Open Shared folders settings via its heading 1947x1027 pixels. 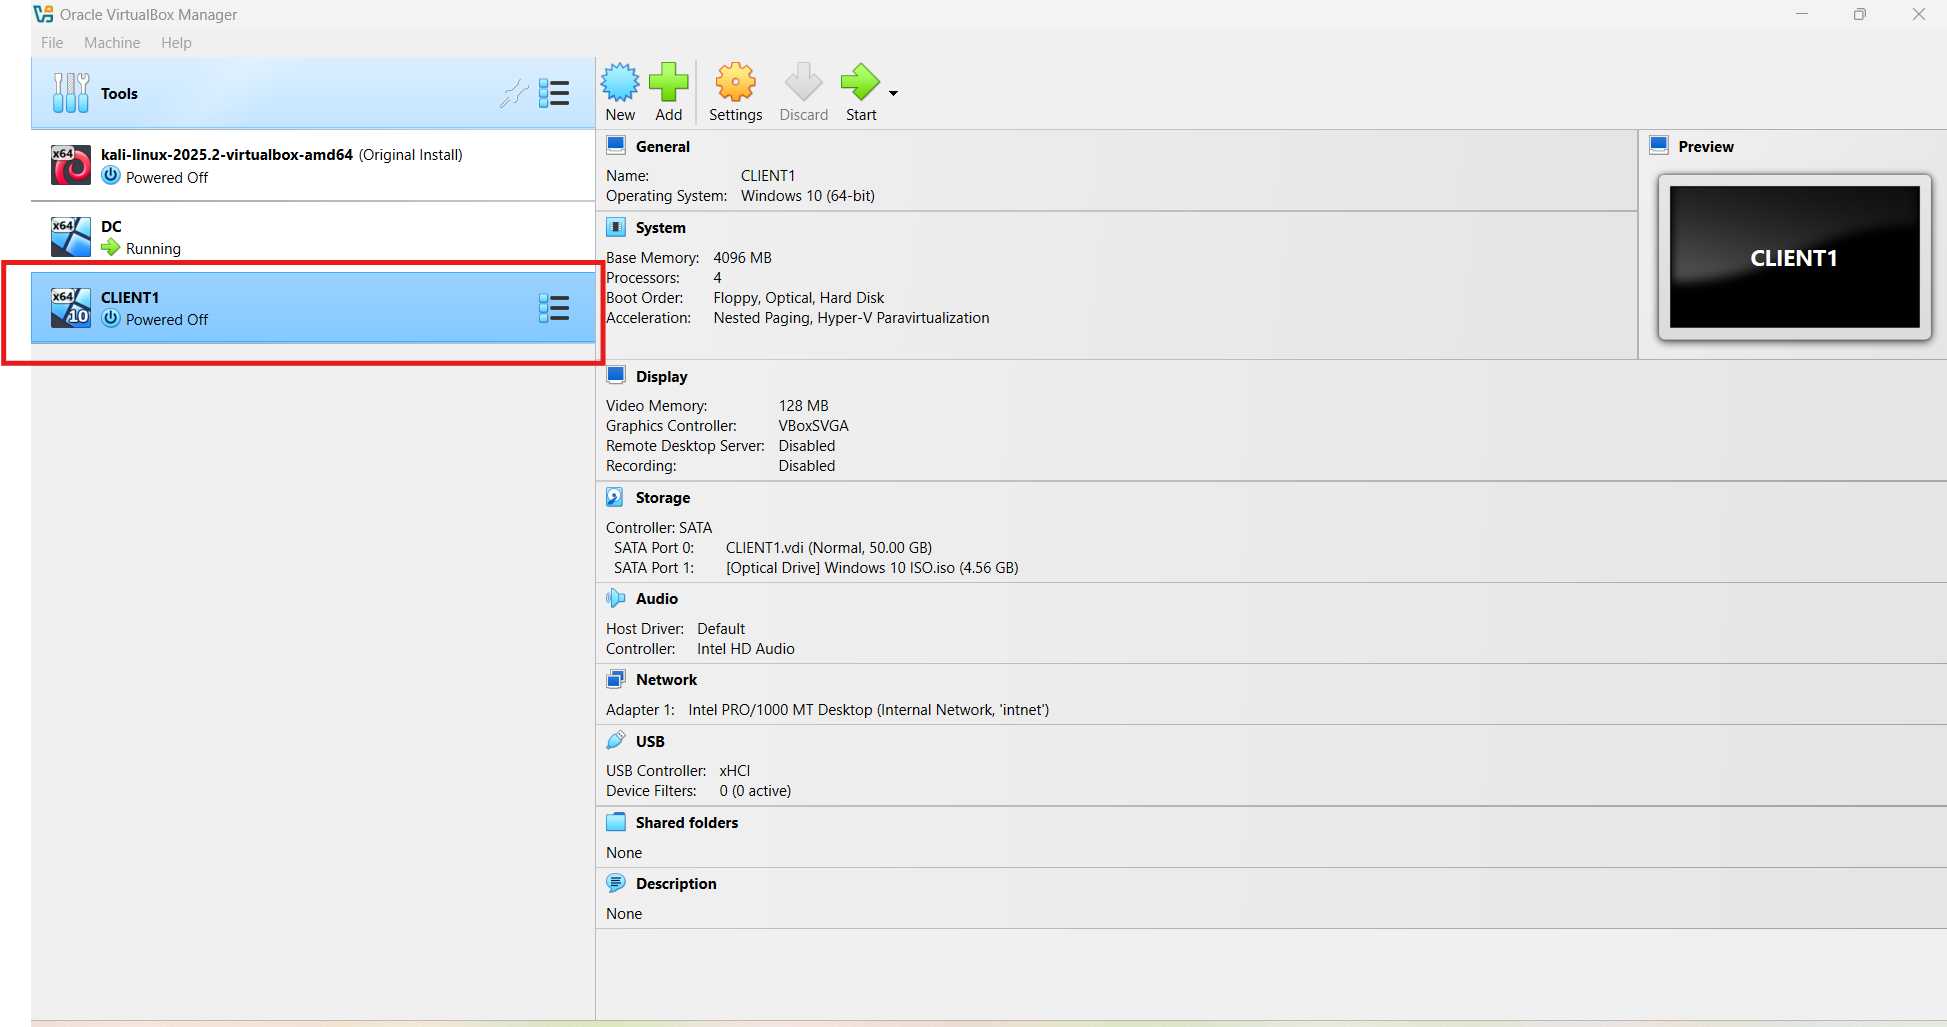(x=687, y=822)
